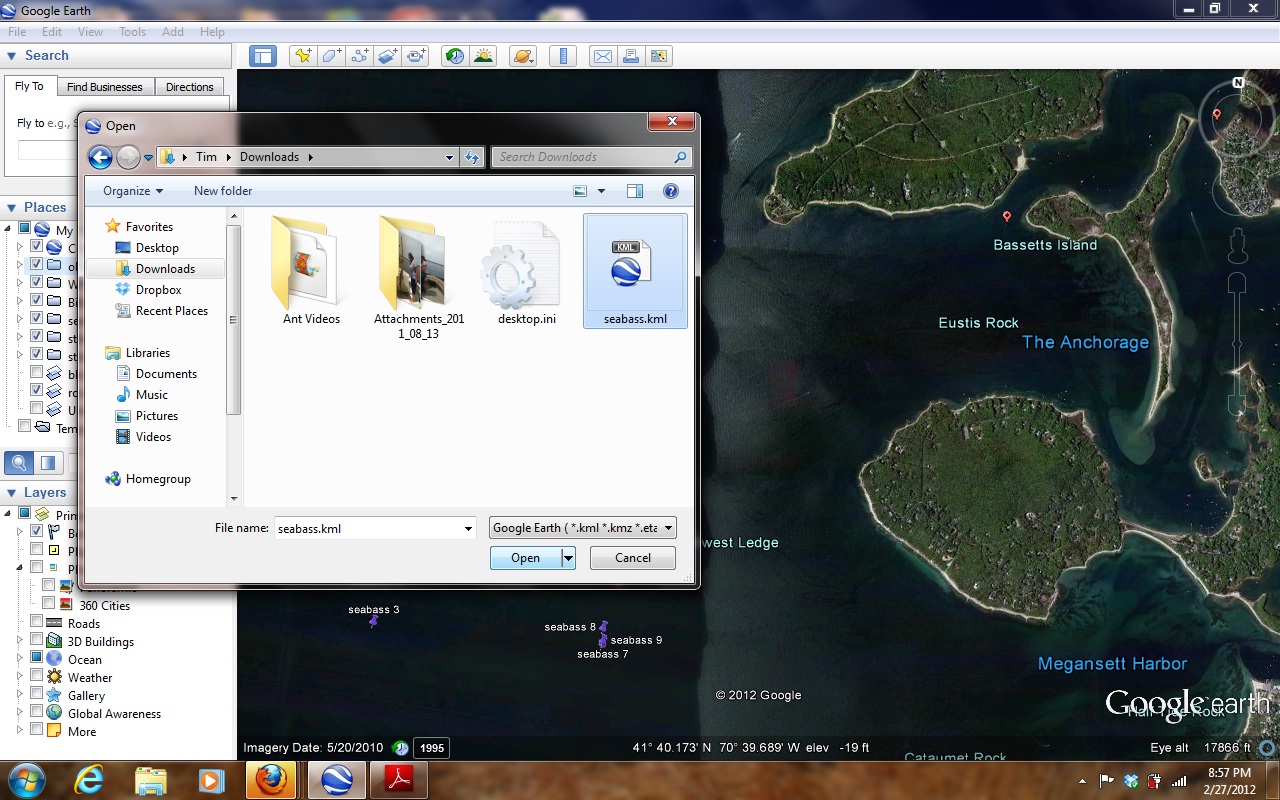Select the Ant Videos folder

coord(311,271)
